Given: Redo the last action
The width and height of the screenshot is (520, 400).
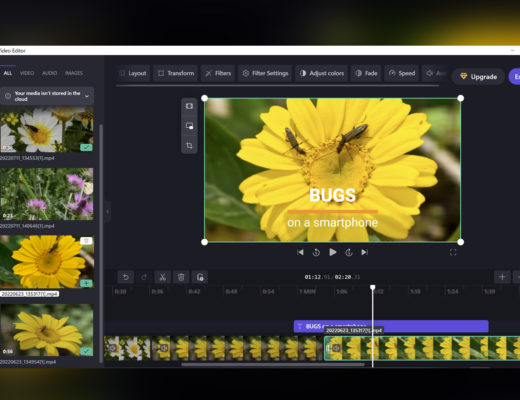Looking at the screenshot, I should coord(144,277).
